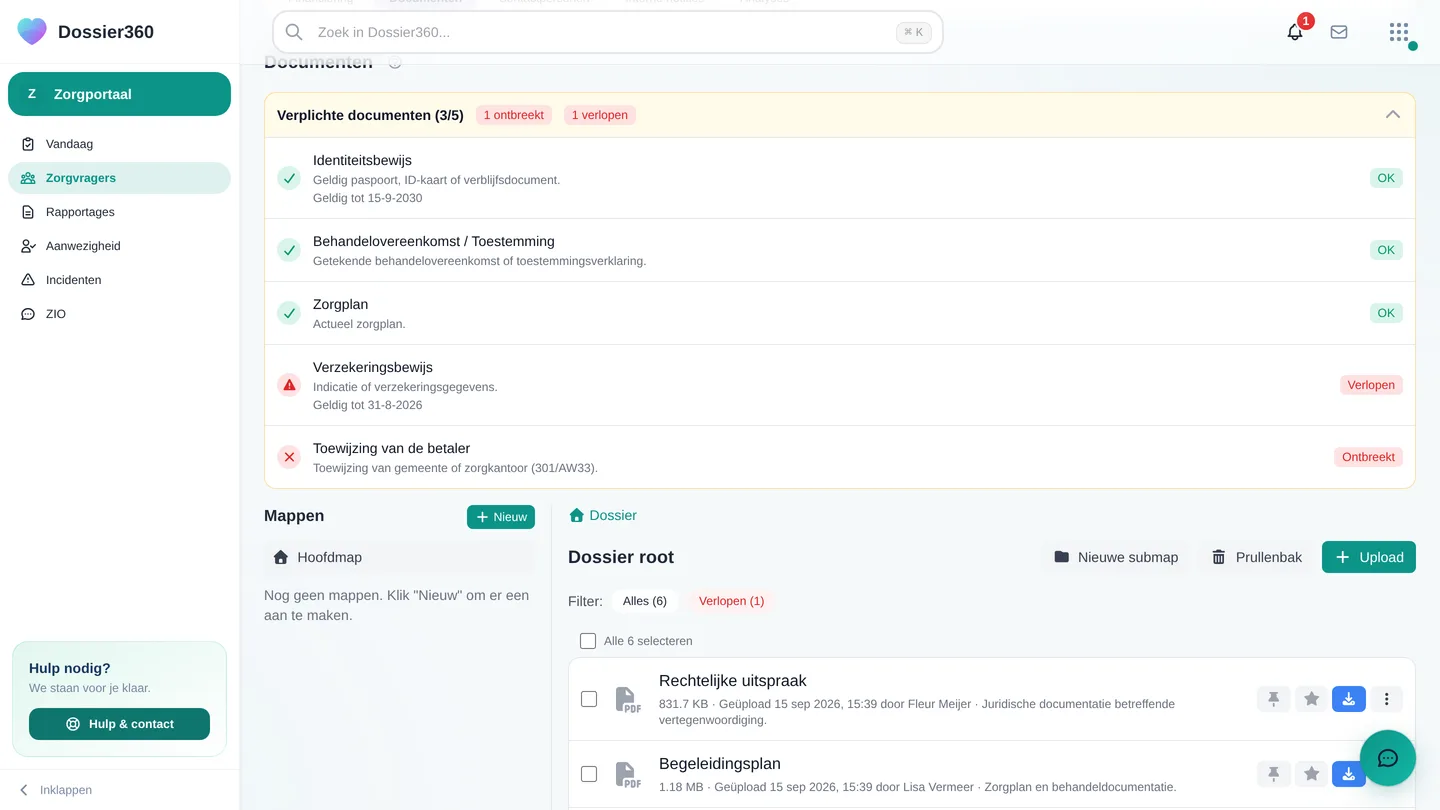Click the Rechtelijke uitspraak title
The width and height of the screenshot is (1440, 810).
click(x=733, y=681)
